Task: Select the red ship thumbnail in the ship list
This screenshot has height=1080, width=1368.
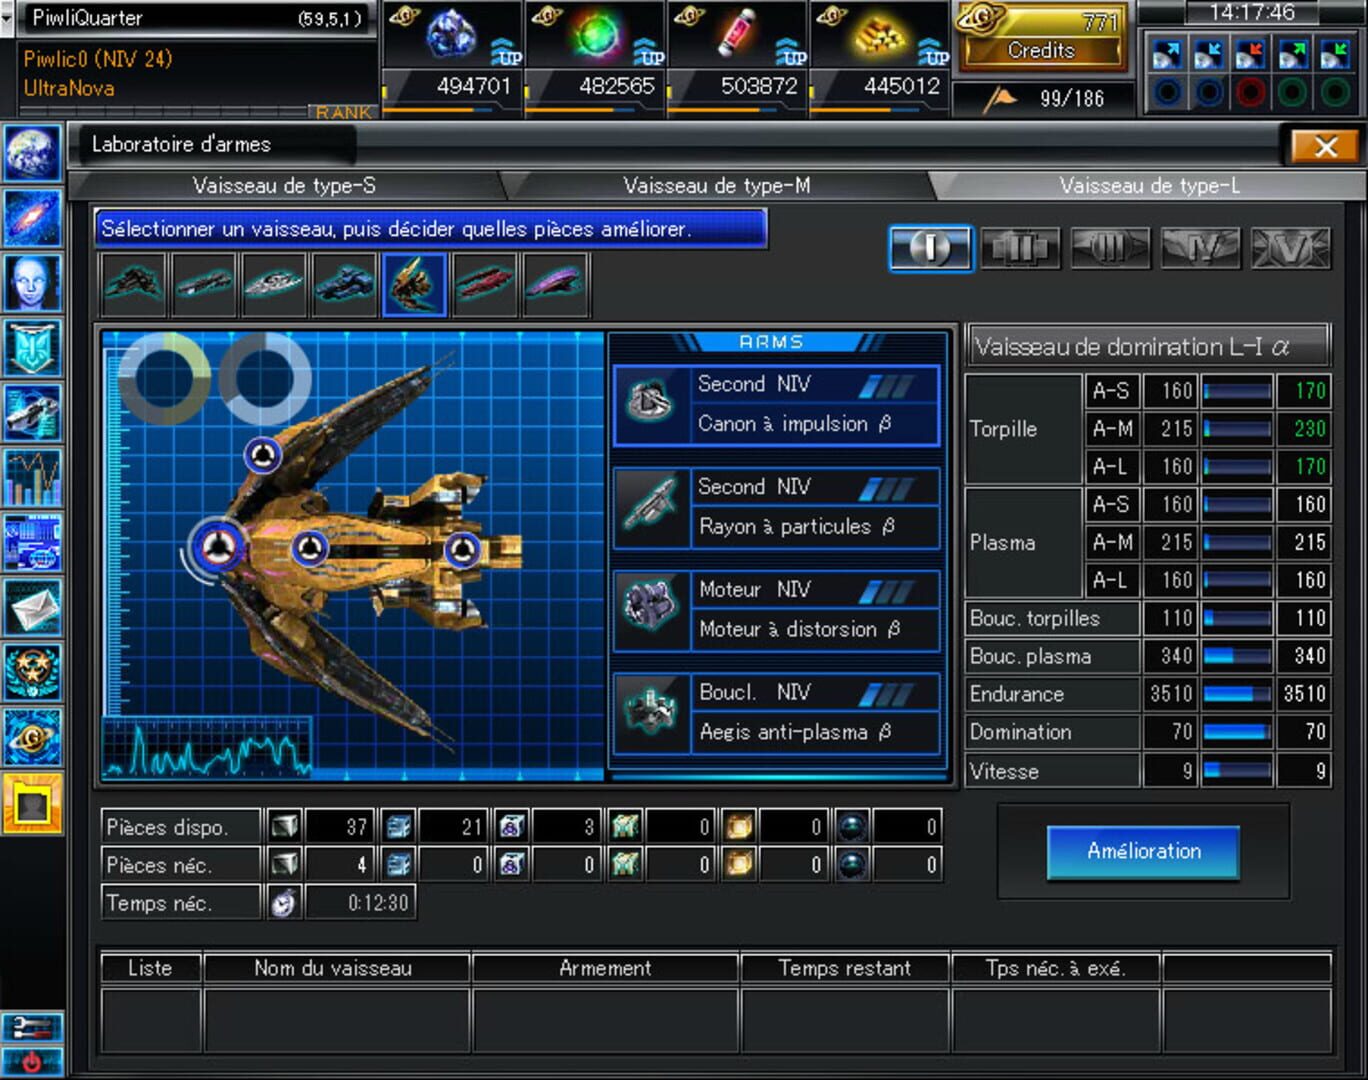Action: (x=486, y=283)
